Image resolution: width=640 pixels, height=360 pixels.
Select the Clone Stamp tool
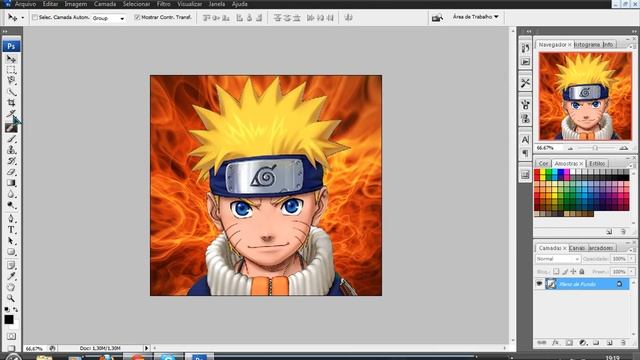click(x=11, y=150)
